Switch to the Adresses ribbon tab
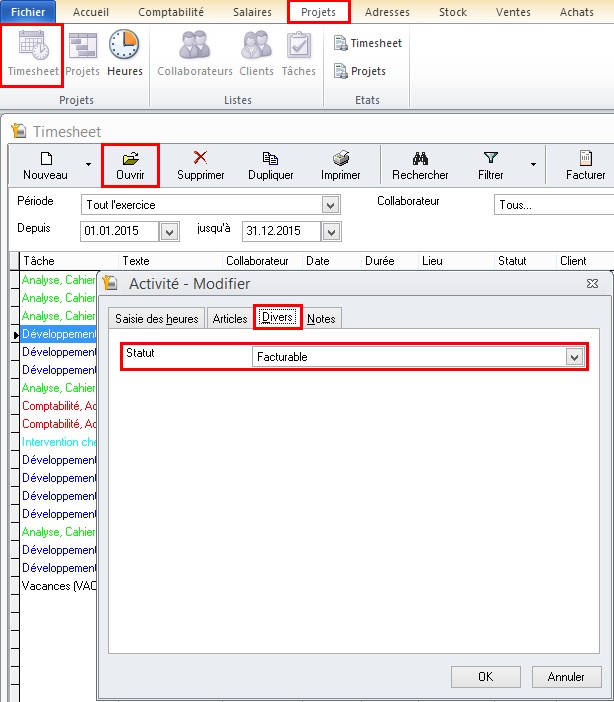614x702 pixels. point(387,12)
